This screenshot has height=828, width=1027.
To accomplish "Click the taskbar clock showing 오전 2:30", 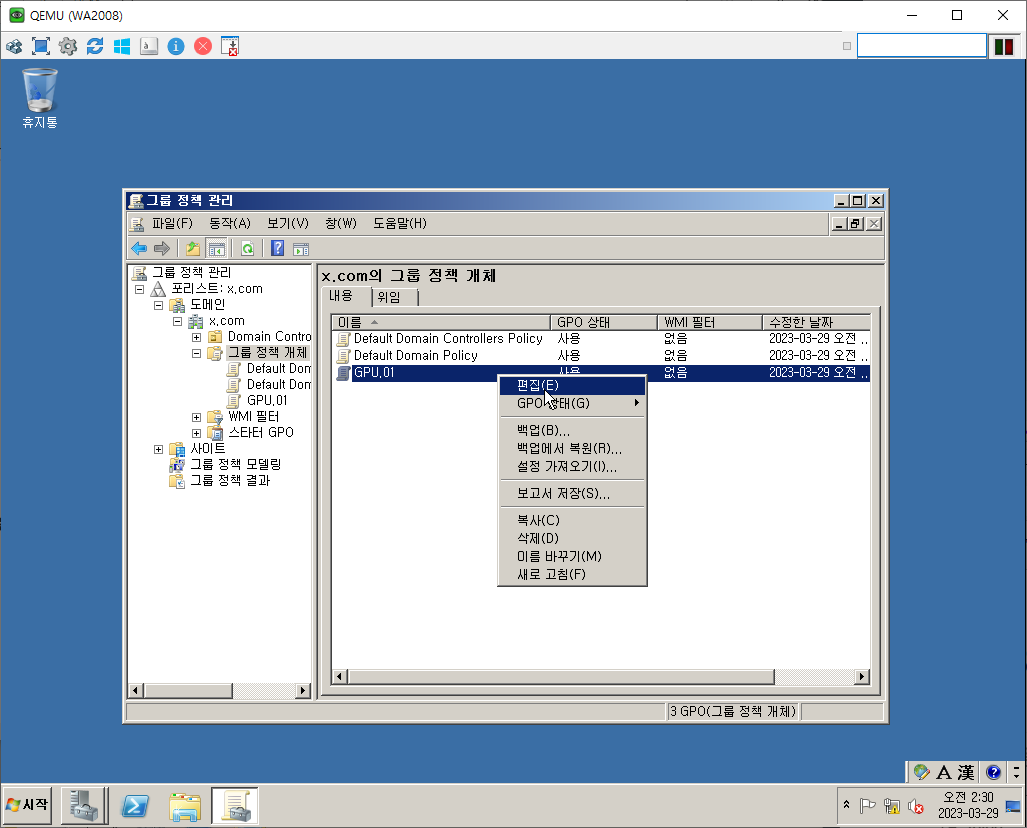I will [968, 806].
